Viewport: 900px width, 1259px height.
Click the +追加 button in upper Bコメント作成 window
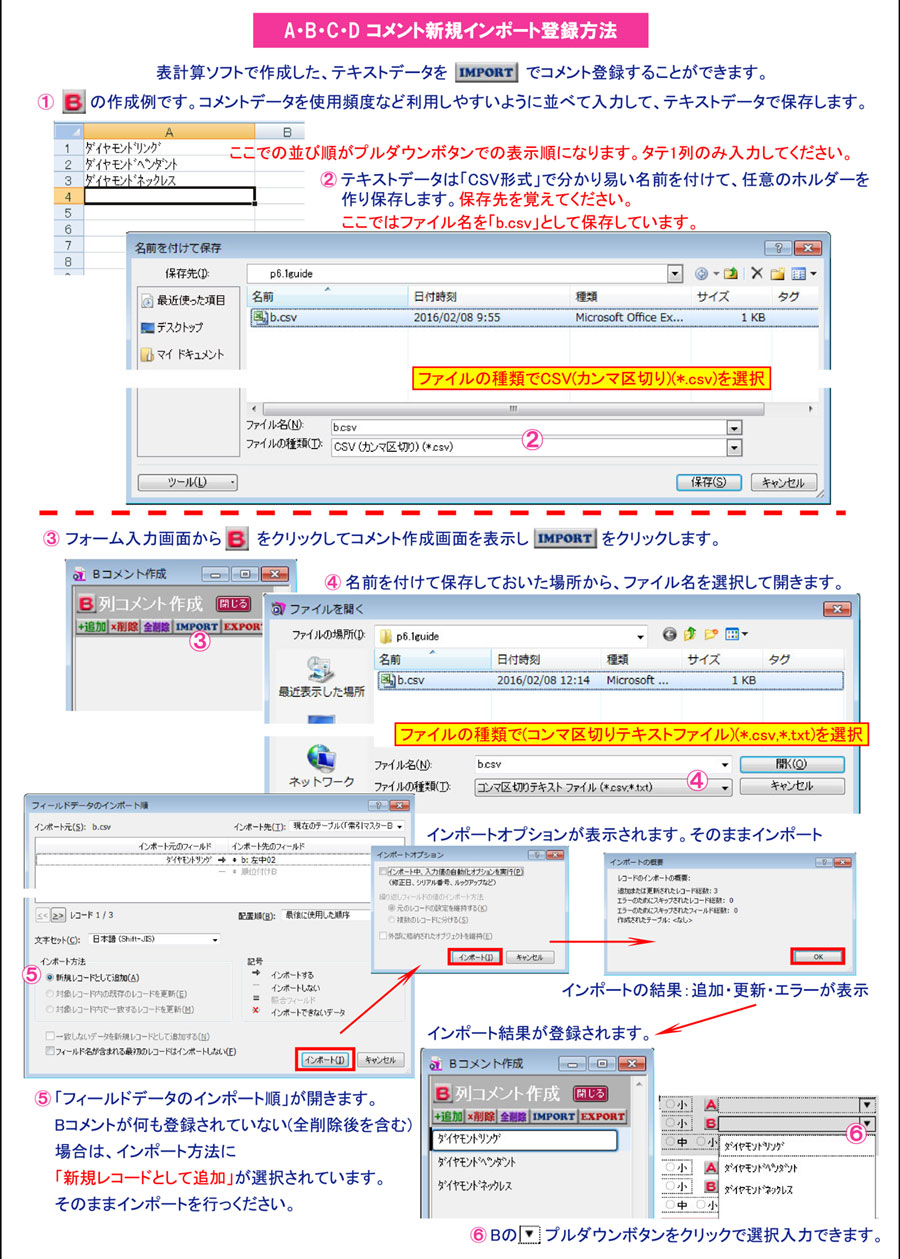[x=95, y=627]
